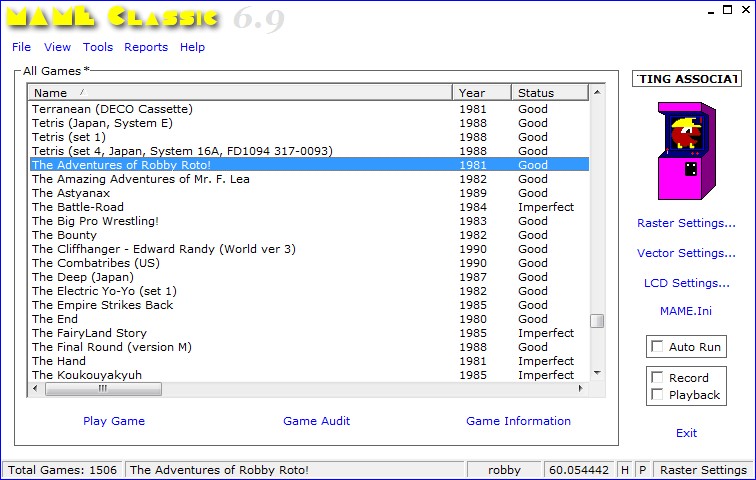
Task: Open Raster Settings link
Action: (x=686, y=223)
